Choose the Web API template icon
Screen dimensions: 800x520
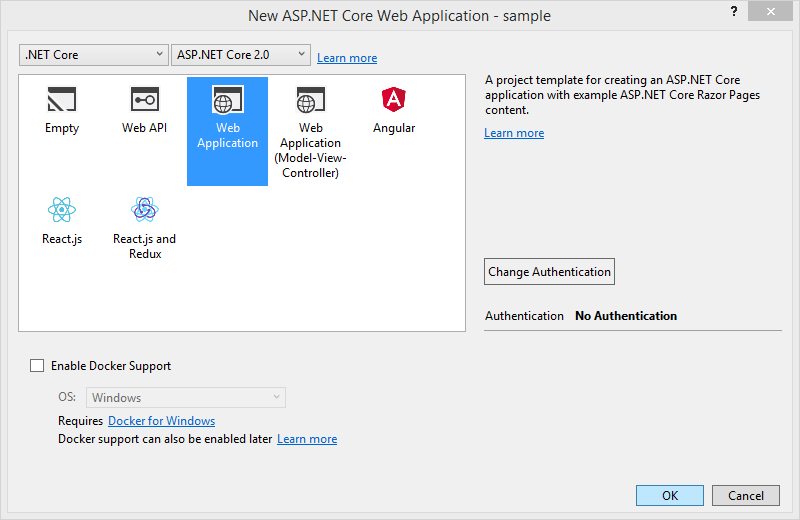coord(145,100)
